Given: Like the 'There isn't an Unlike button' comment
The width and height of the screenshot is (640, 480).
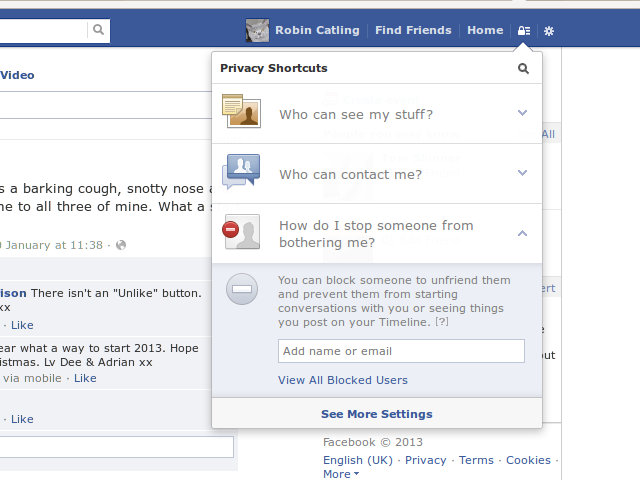Looking at the screenshot, I should (22, 325).
